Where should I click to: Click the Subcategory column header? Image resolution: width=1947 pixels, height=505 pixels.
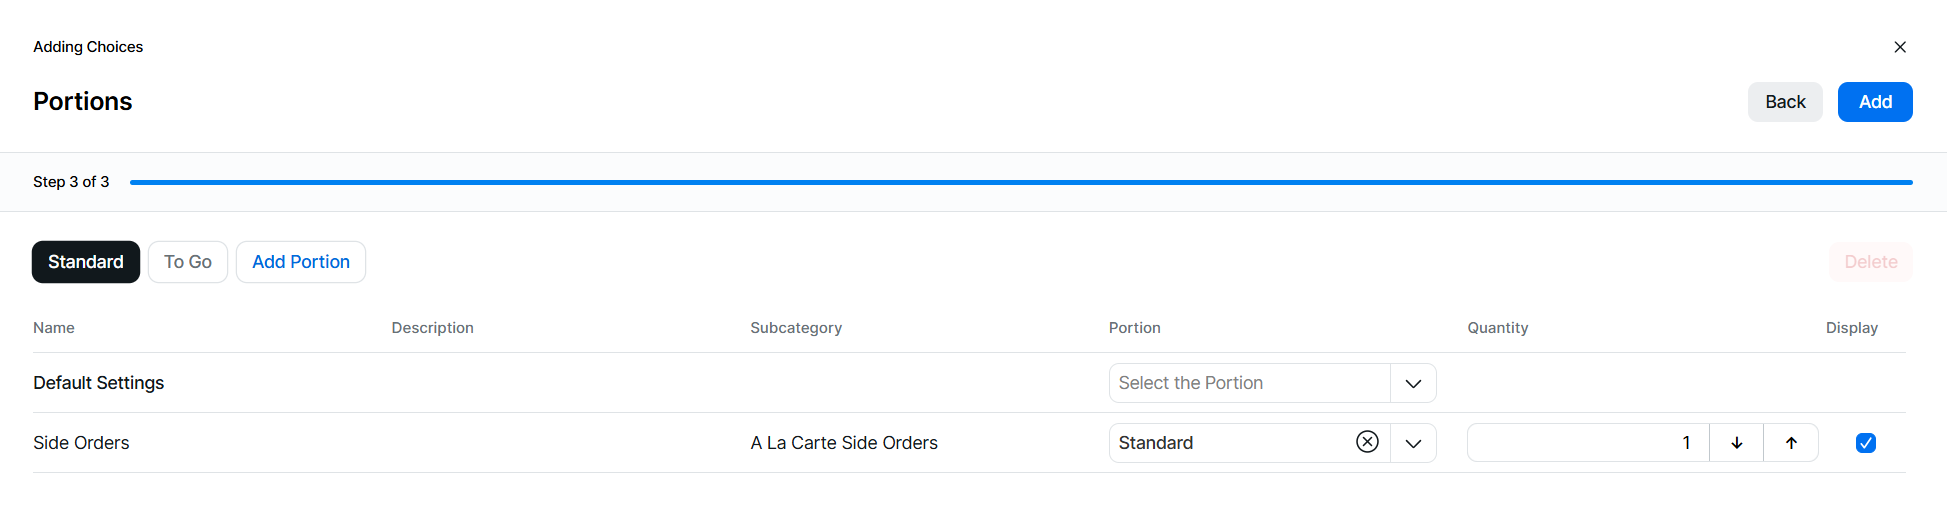pyautogui.click(x=796, y=328)
